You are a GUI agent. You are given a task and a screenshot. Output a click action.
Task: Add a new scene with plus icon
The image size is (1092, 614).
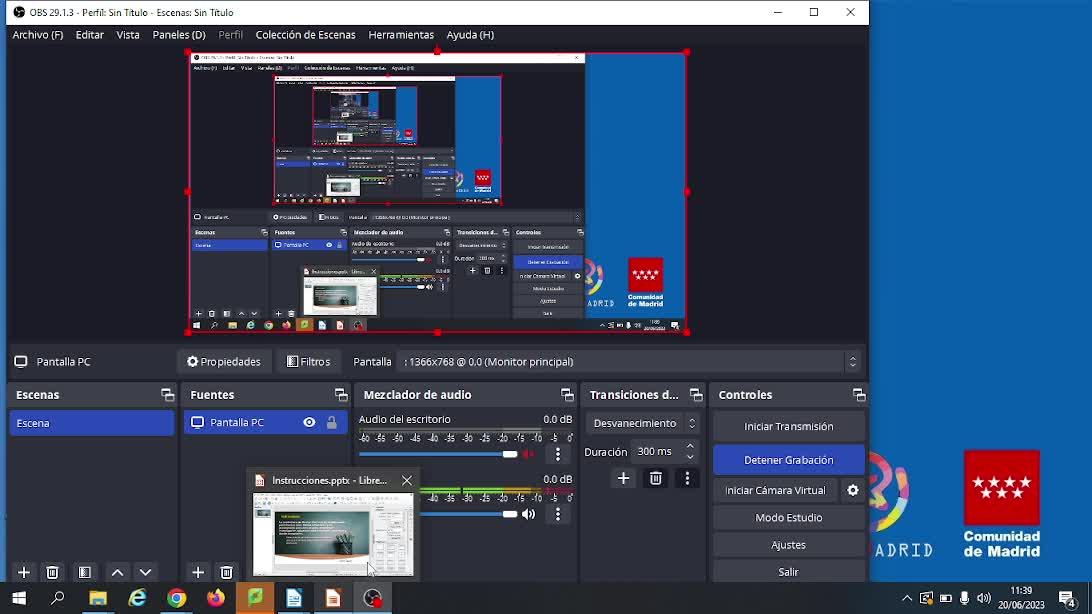(x=24, y=572)
